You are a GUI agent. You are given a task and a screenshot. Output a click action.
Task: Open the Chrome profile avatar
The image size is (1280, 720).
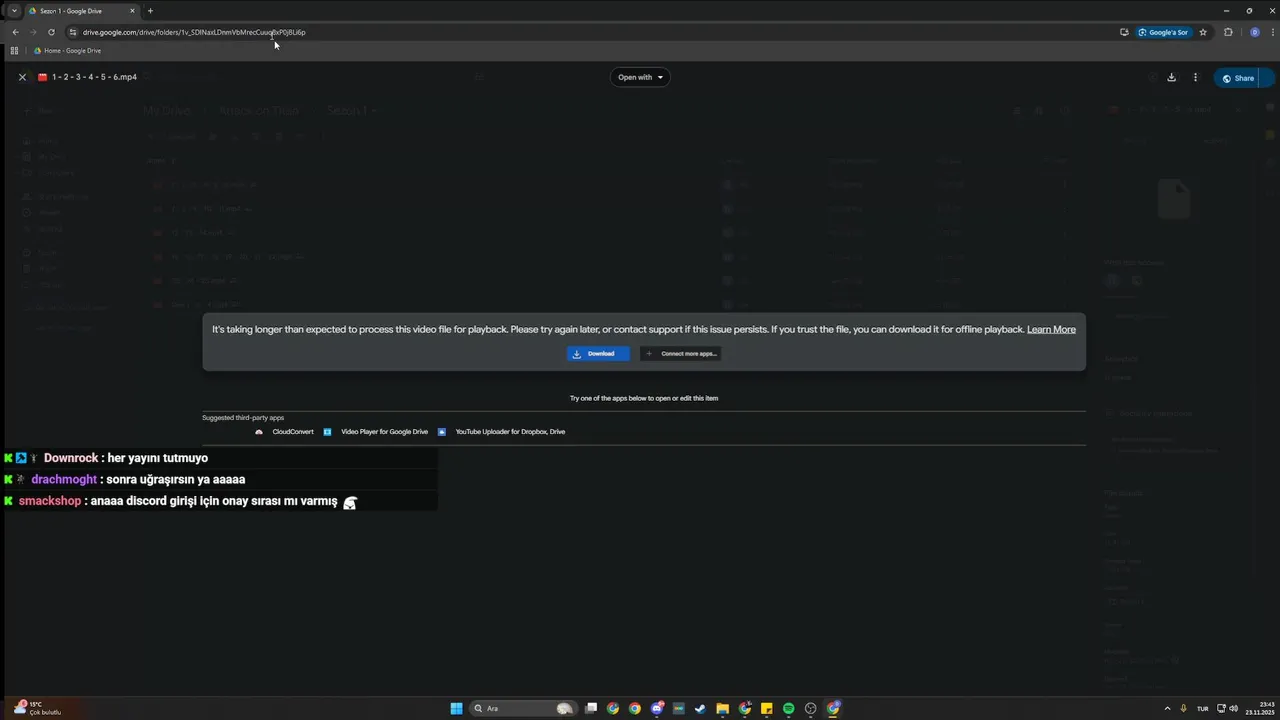pyautogui.click(x=1255, y=32)
